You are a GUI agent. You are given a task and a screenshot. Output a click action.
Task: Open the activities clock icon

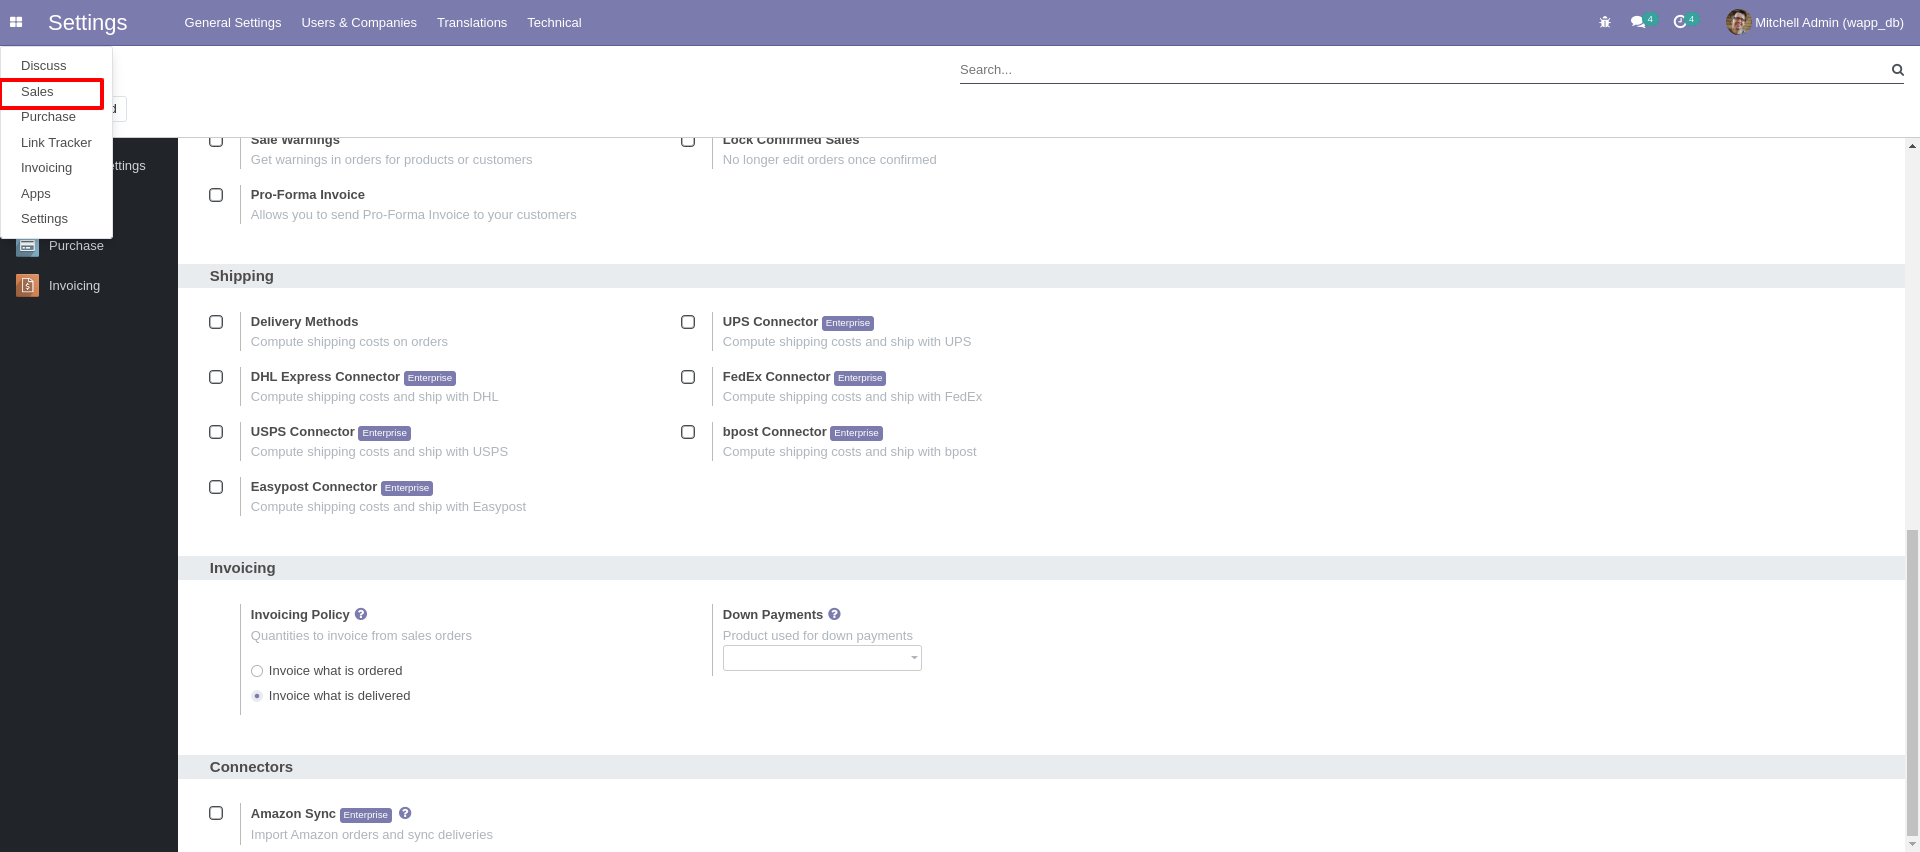click(1680, 22)
